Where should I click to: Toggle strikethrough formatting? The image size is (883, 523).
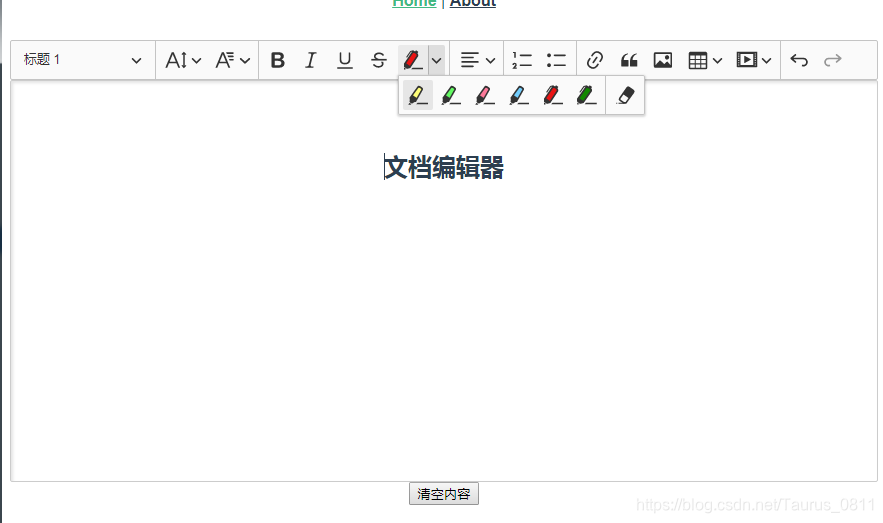378,60
